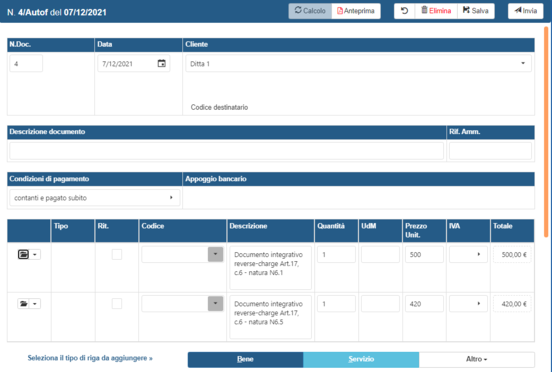Open the Altro row type menu
Image resolution: width=552 pixels, height=372 pixels.
(477, 359)
